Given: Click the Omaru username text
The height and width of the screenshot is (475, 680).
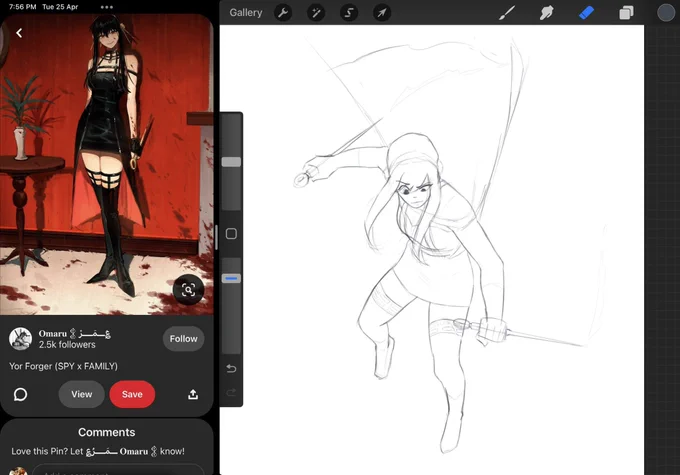Looking at the screenshot, I should (75, 333).
